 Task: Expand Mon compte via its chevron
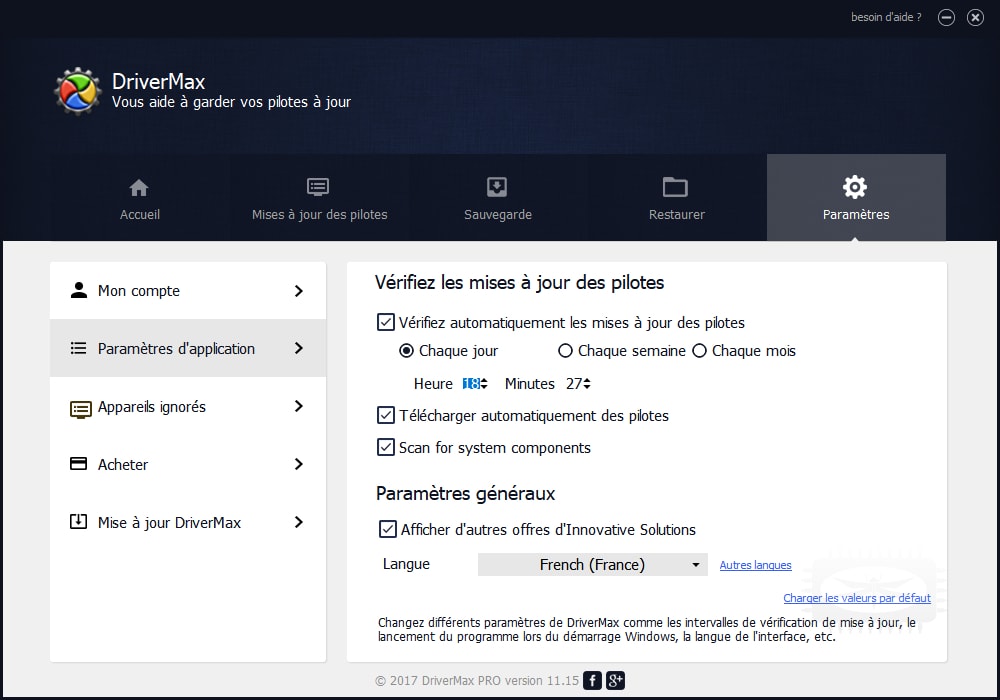(x=298, y=291)
